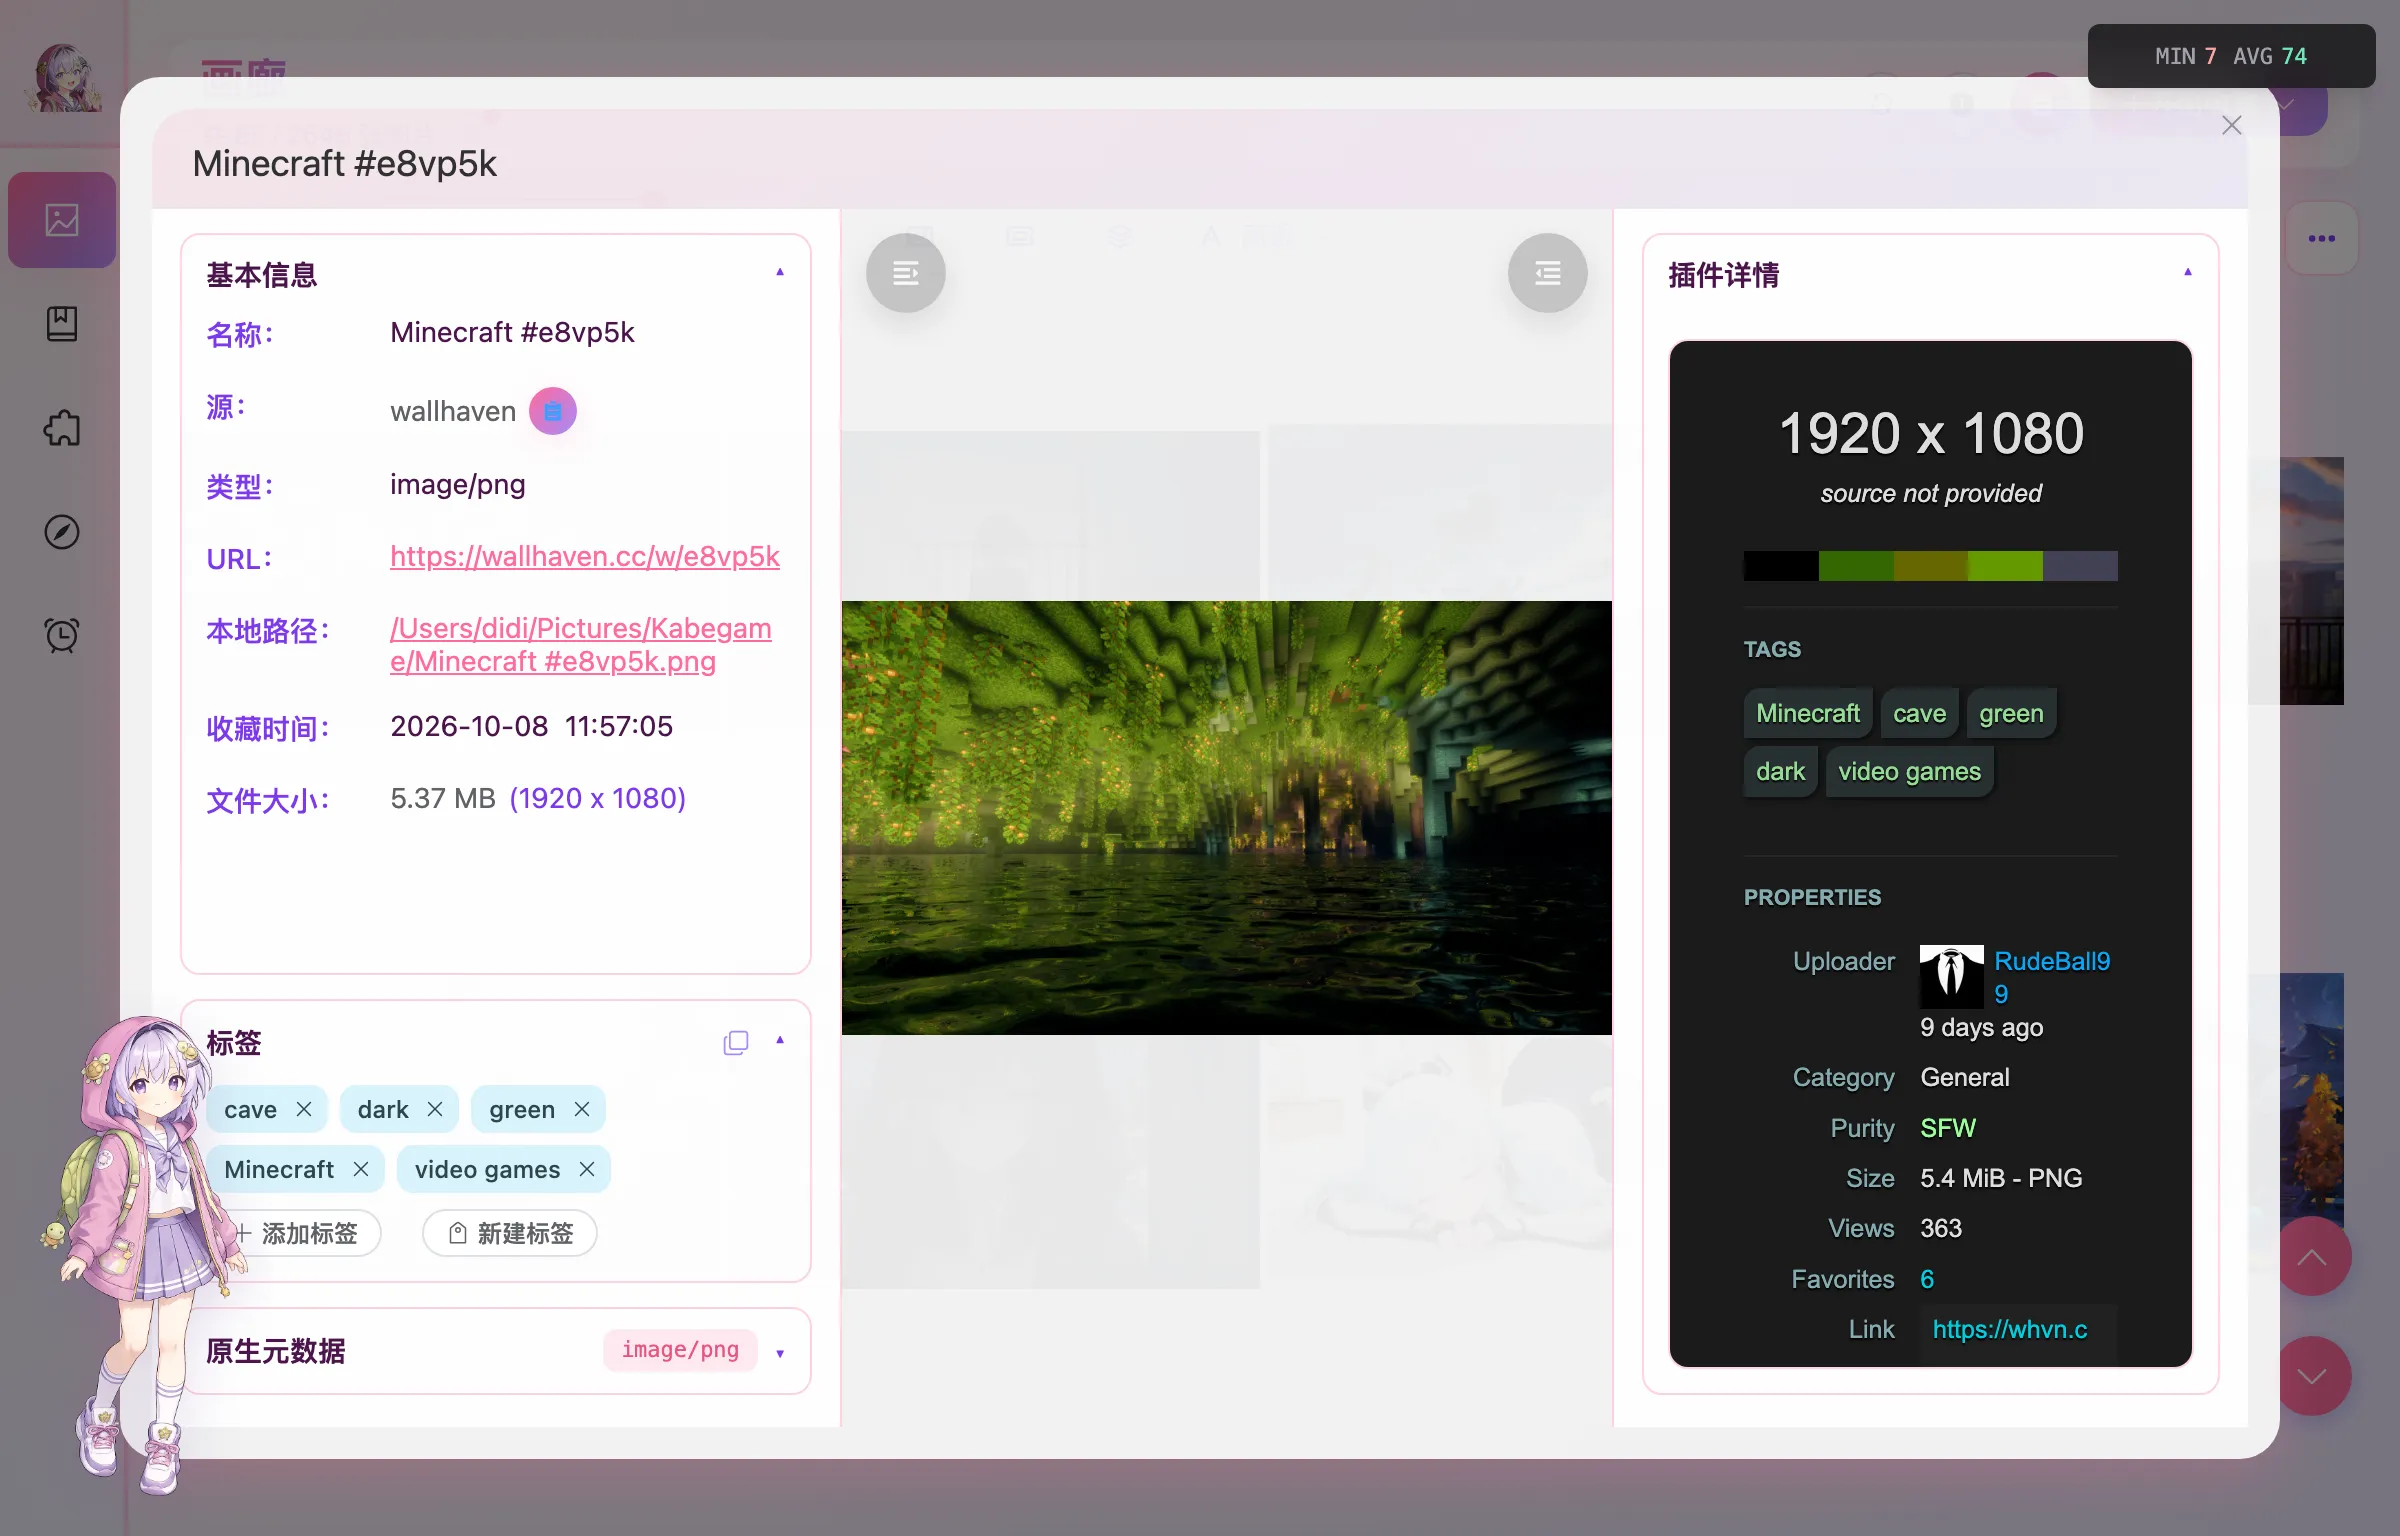Remove the green tag
This screenshot has height=1536, width=2400.
582,1109
